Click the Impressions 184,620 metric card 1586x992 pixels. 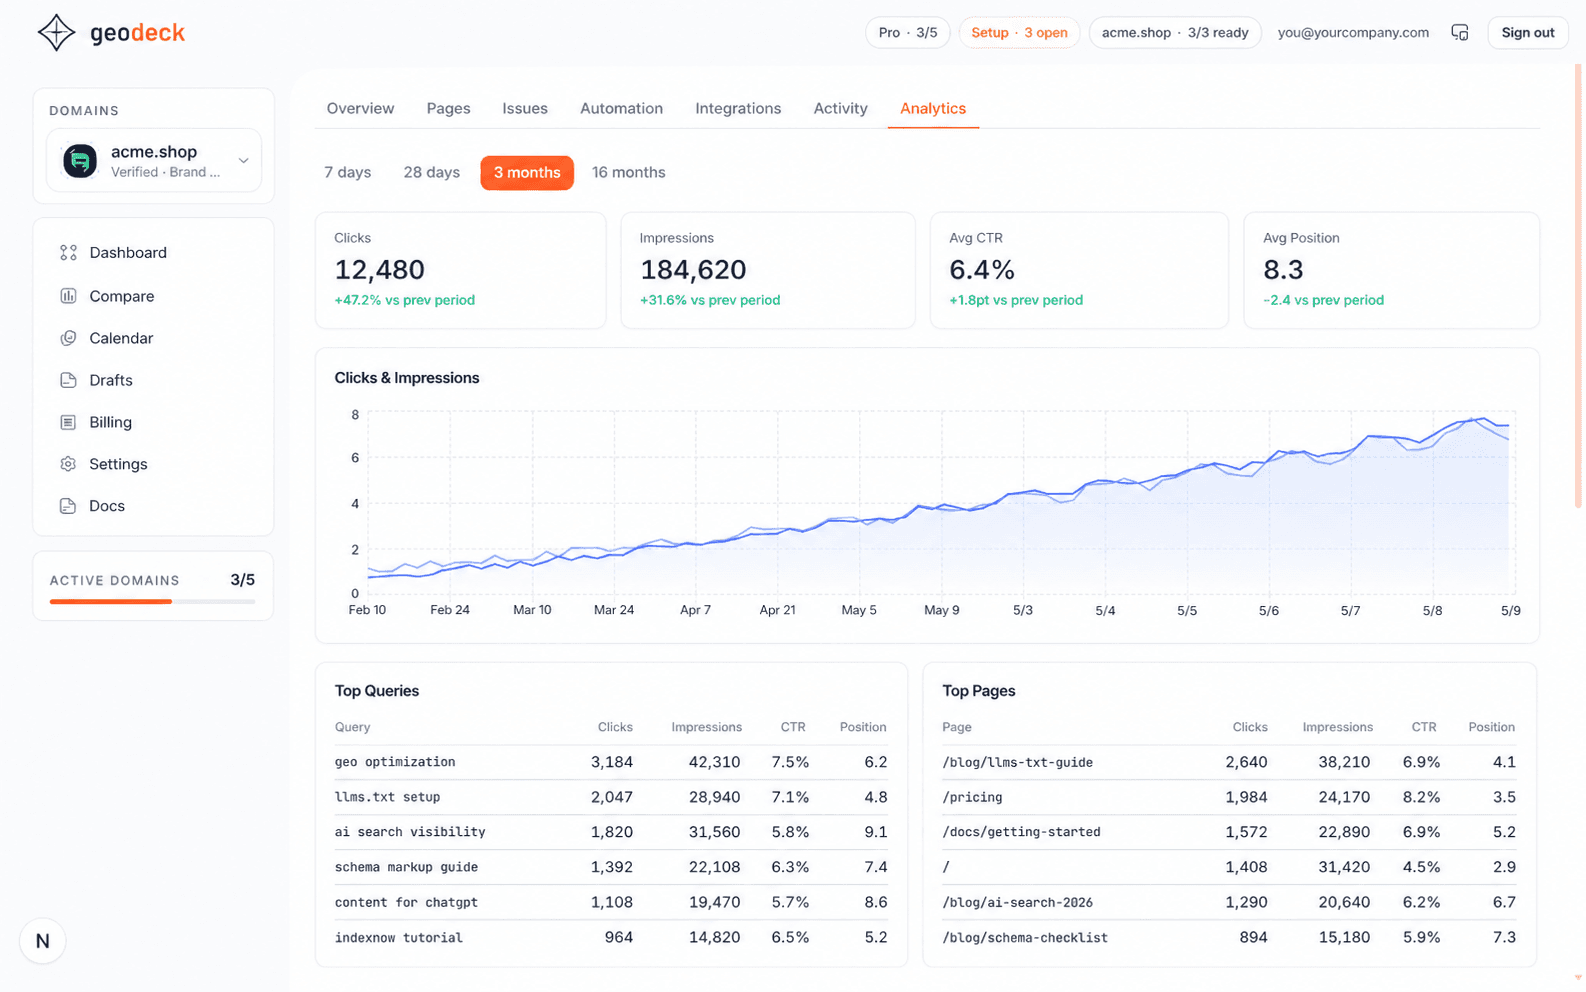(768, 270)
